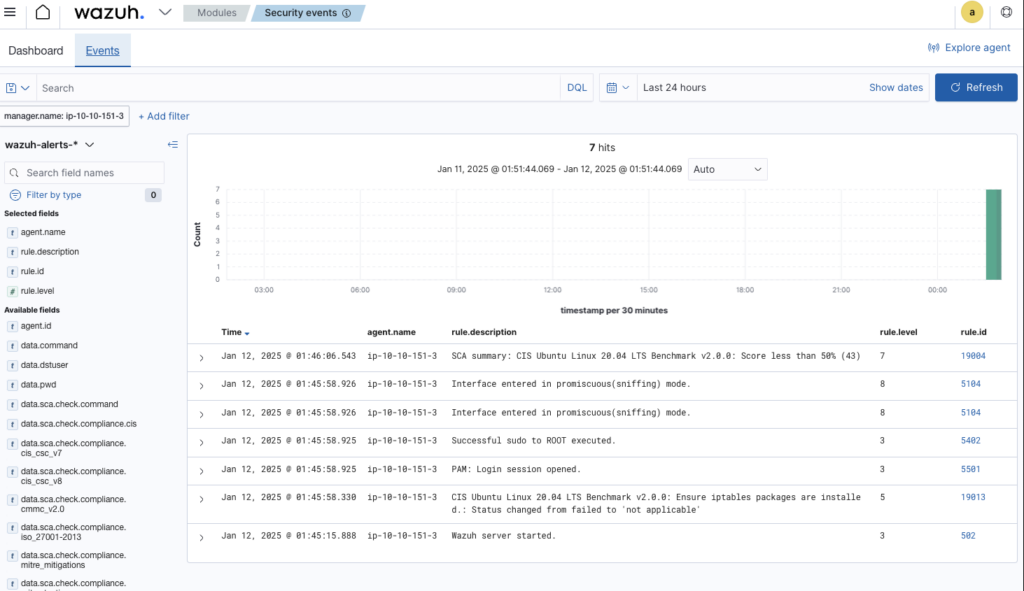Open the saved queries dropdown
This screenshot has height=591, width=1024.
18,88
